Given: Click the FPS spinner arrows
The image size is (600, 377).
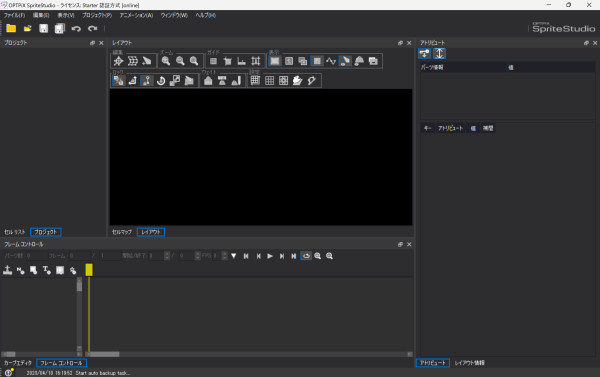Looking at the screenshot, I should coord(225,256).
